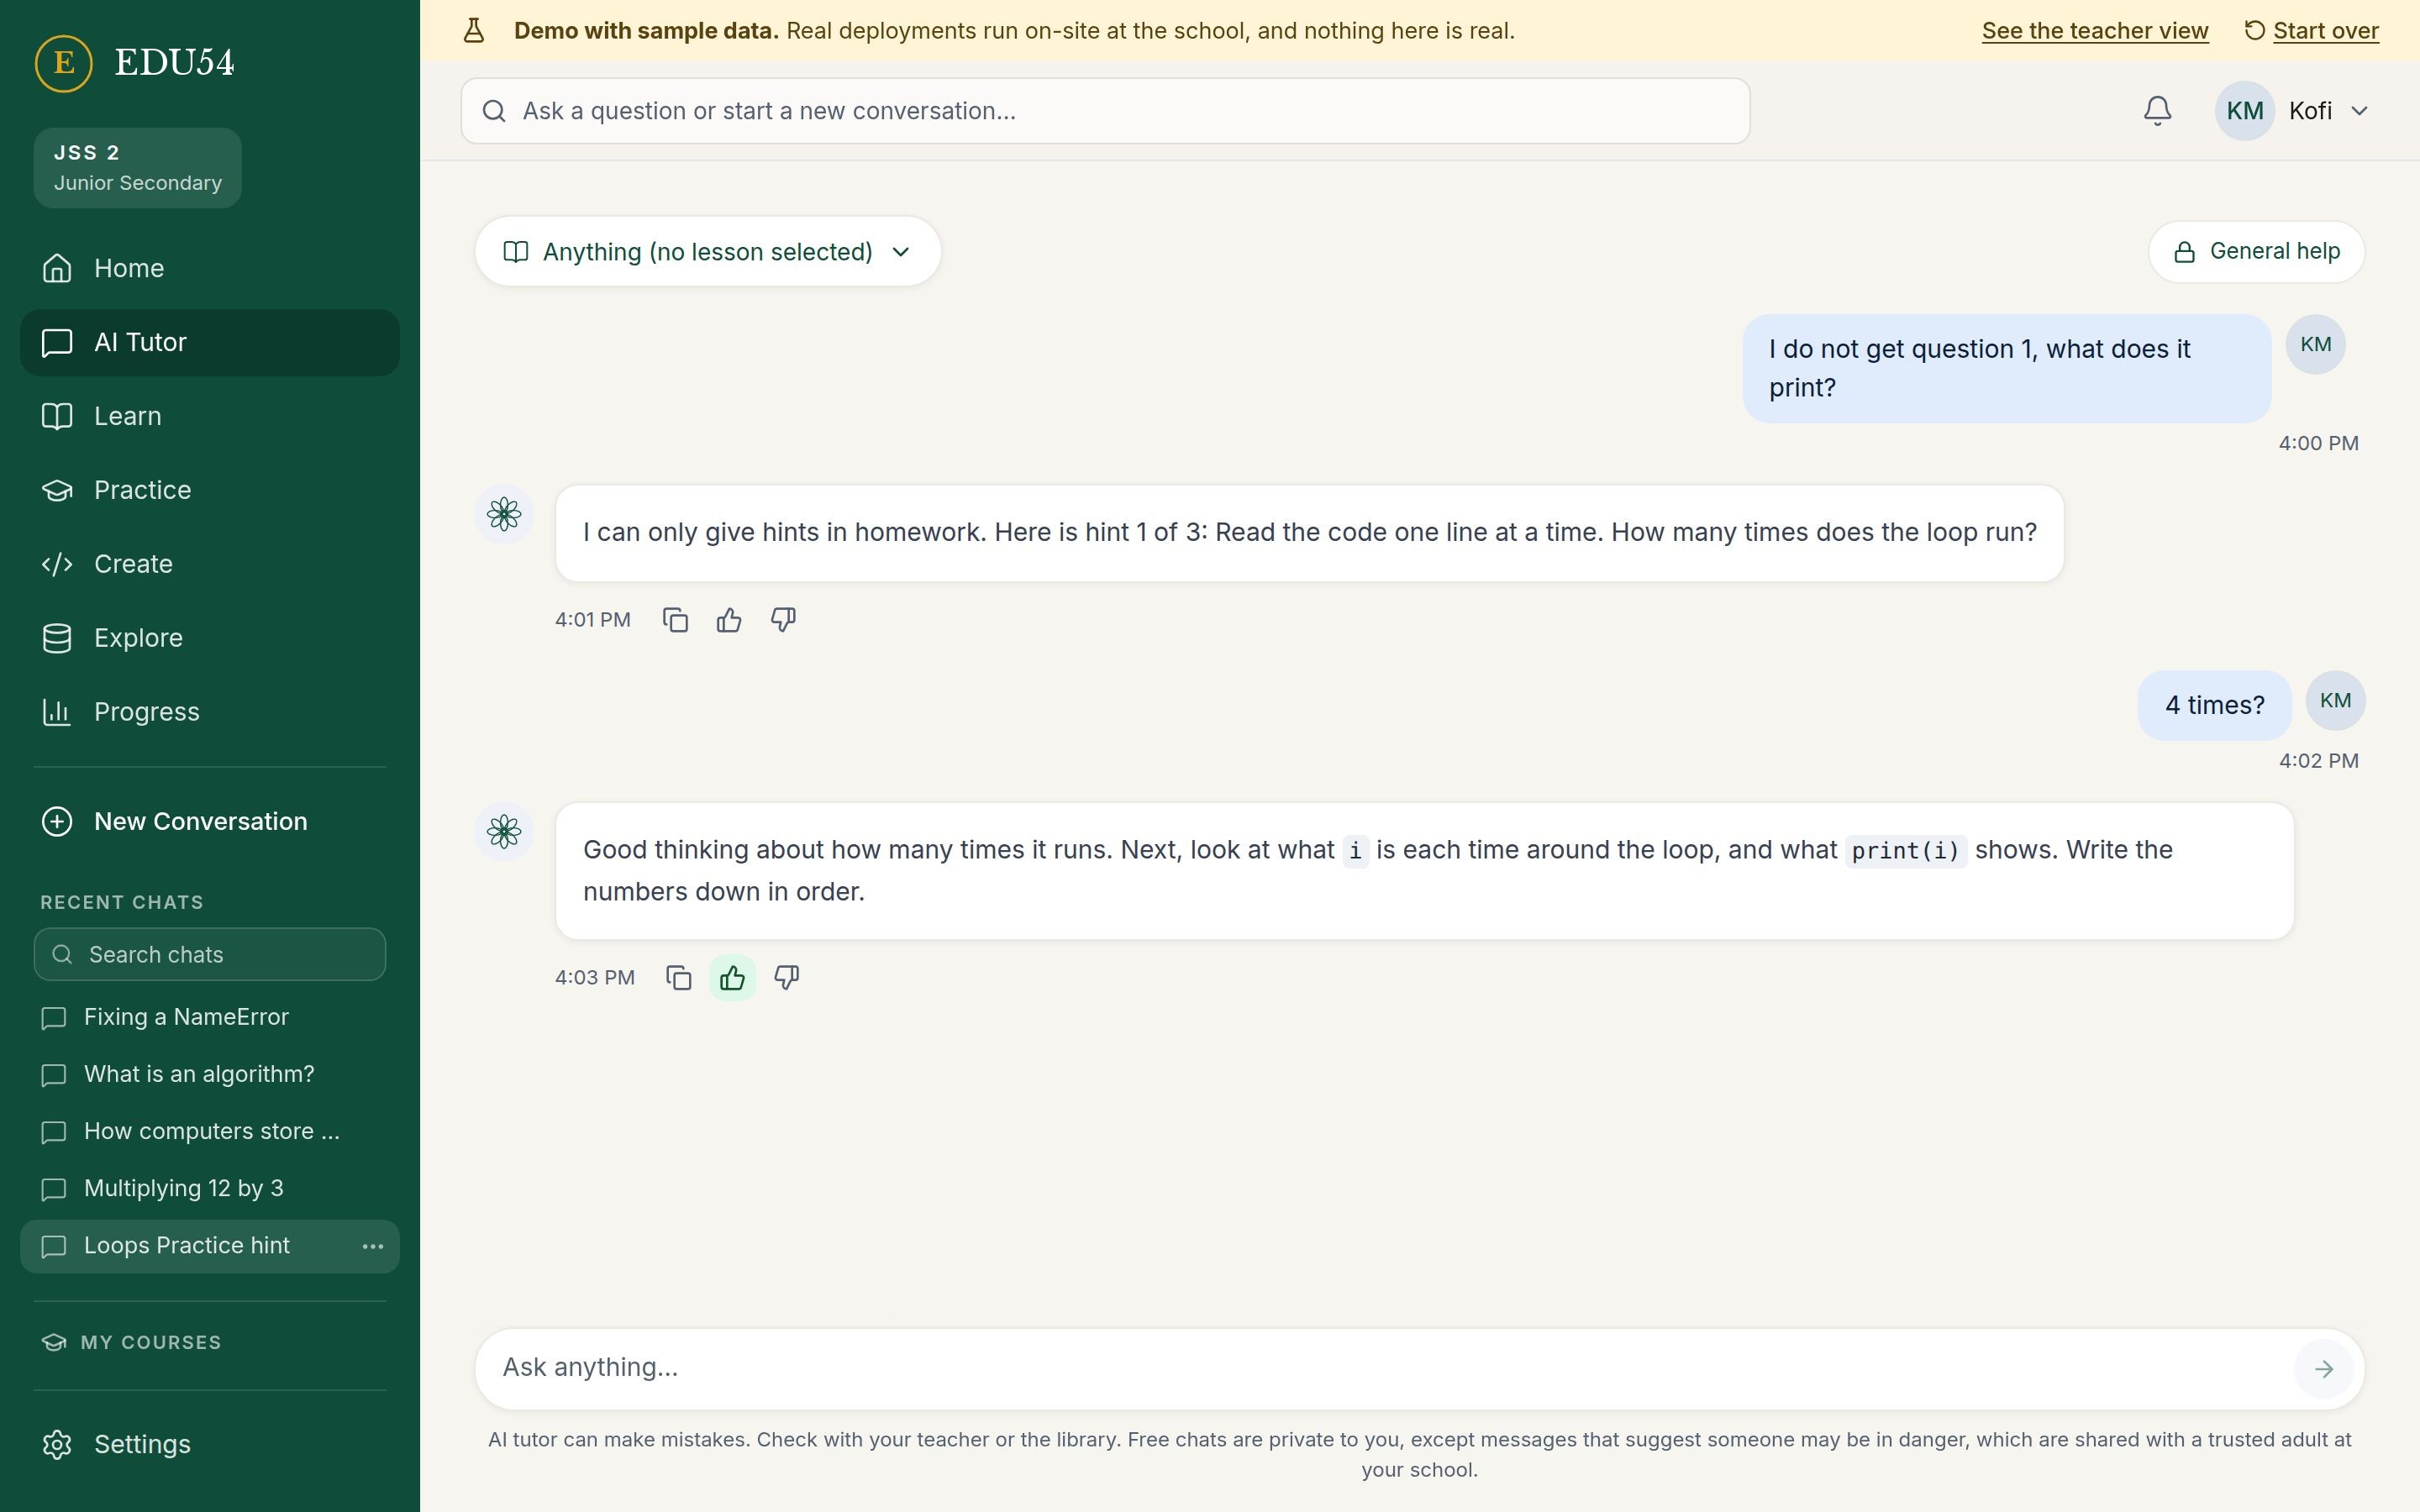Focus the Search chats field
Image resolution: width=2420 pixels, height=1512 pixels.
pyautogui.click(x=210, y=954)
